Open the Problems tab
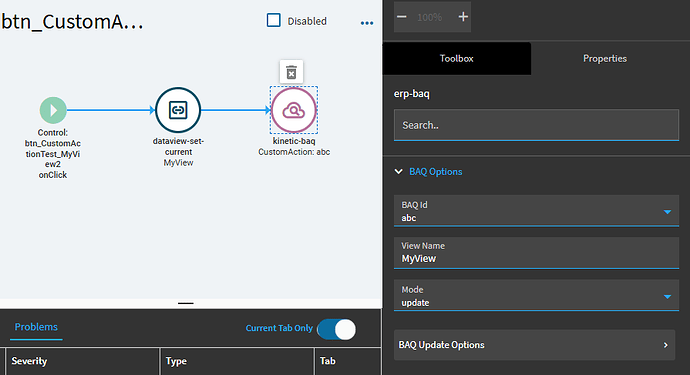 pos(36,327)
